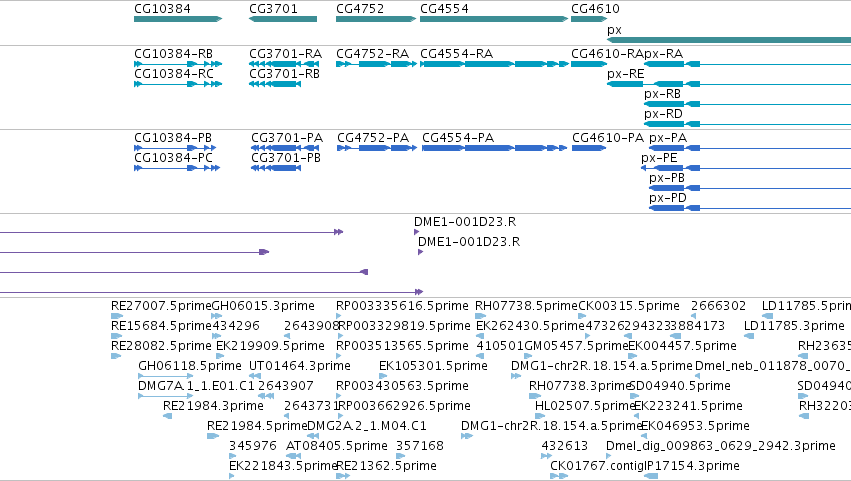Click the EK004457.5prime EST label

[682, 346]
